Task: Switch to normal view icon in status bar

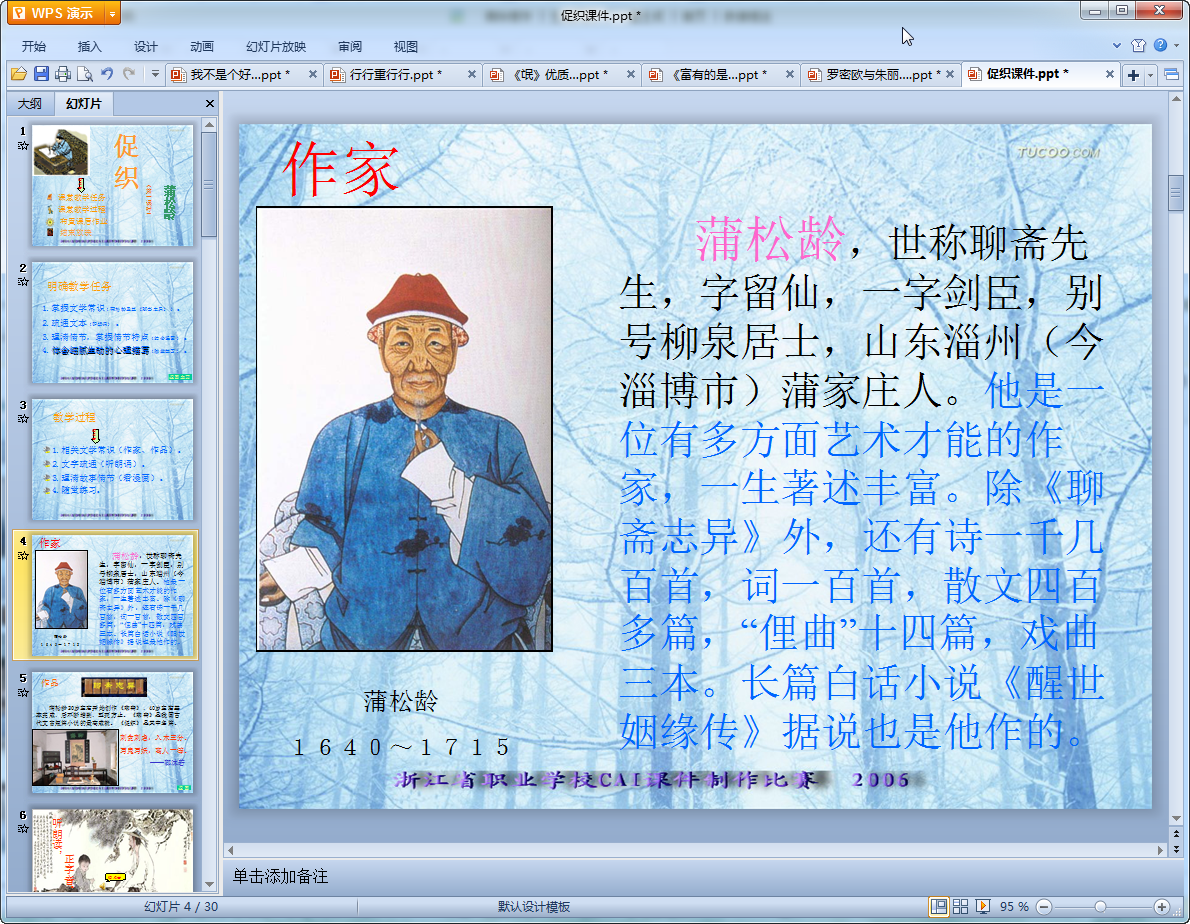Action: (x=939, y=907)
